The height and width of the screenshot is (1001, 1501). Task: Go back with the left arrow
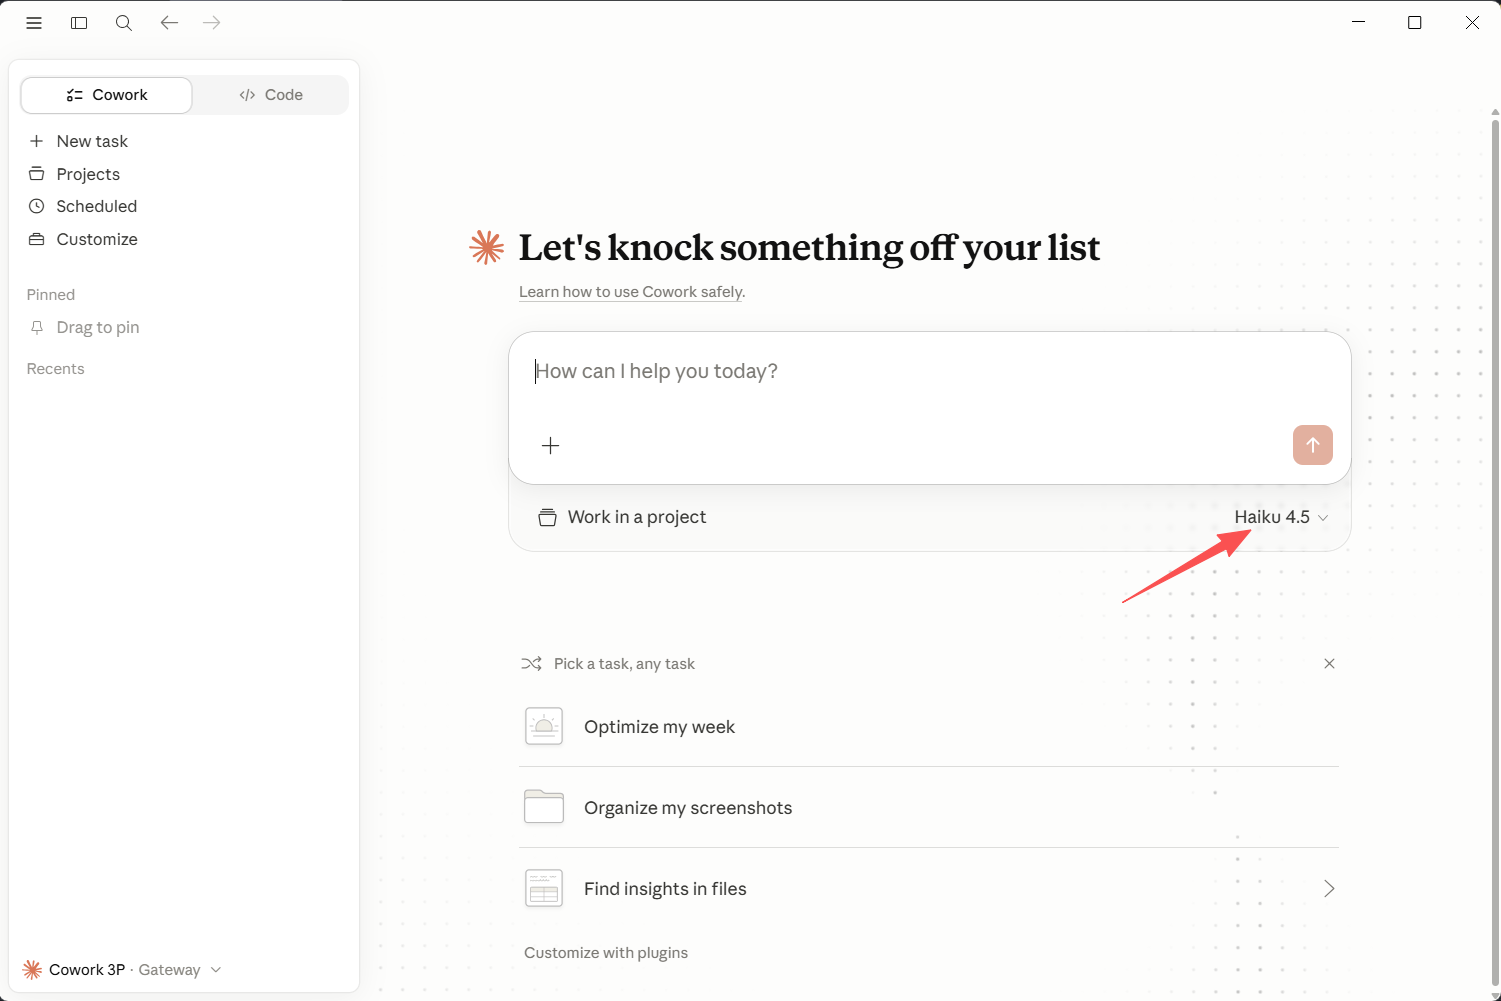[x=169, y=22]
